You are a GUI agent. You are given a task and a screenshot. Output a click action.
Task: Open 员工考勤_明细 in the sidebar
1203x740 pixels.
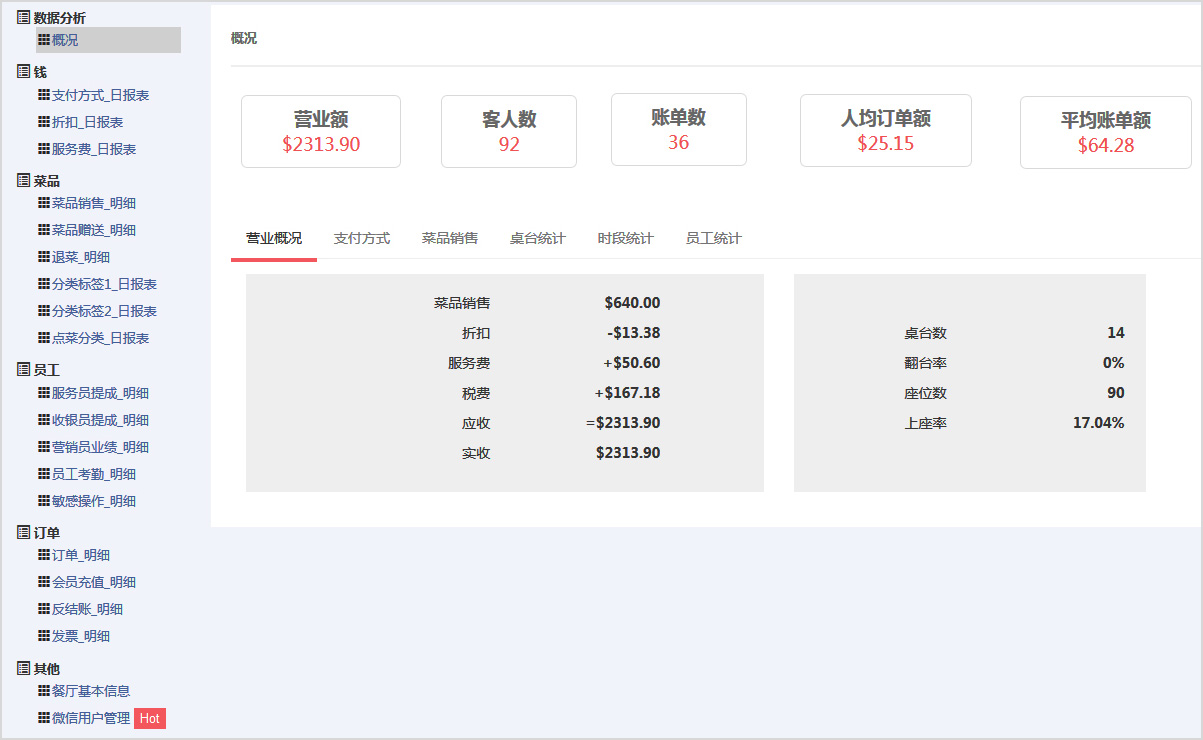coord(93,474)
